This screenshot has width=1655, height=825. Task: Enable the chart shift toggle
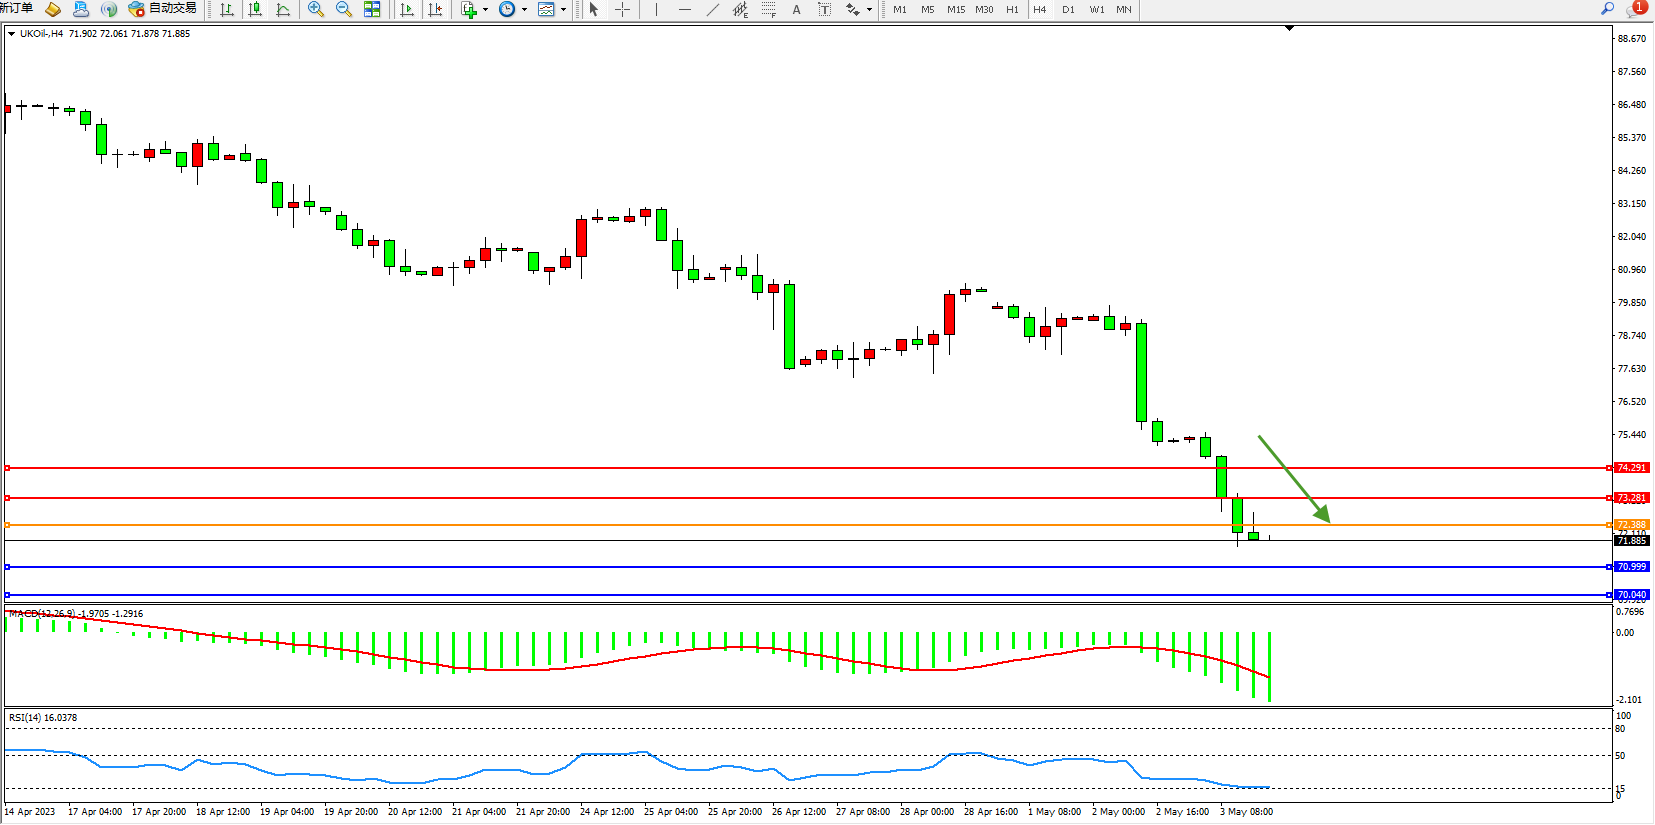click(x=435, y=9)
